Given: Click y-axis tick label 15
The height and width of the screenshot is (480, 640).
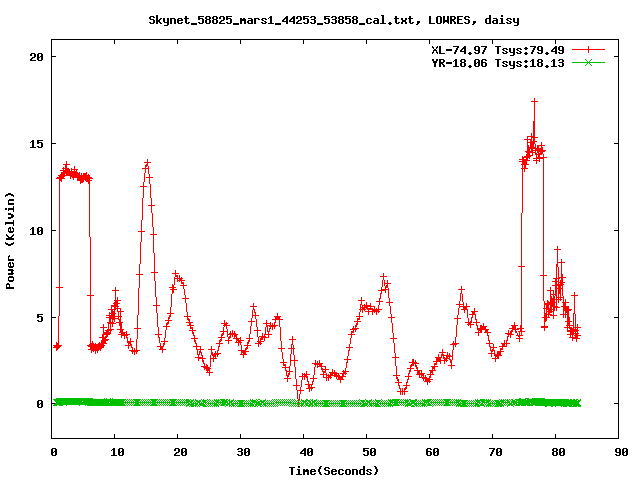Looking at the screenshot, I should pyautogui.click(x=36, y=144).
